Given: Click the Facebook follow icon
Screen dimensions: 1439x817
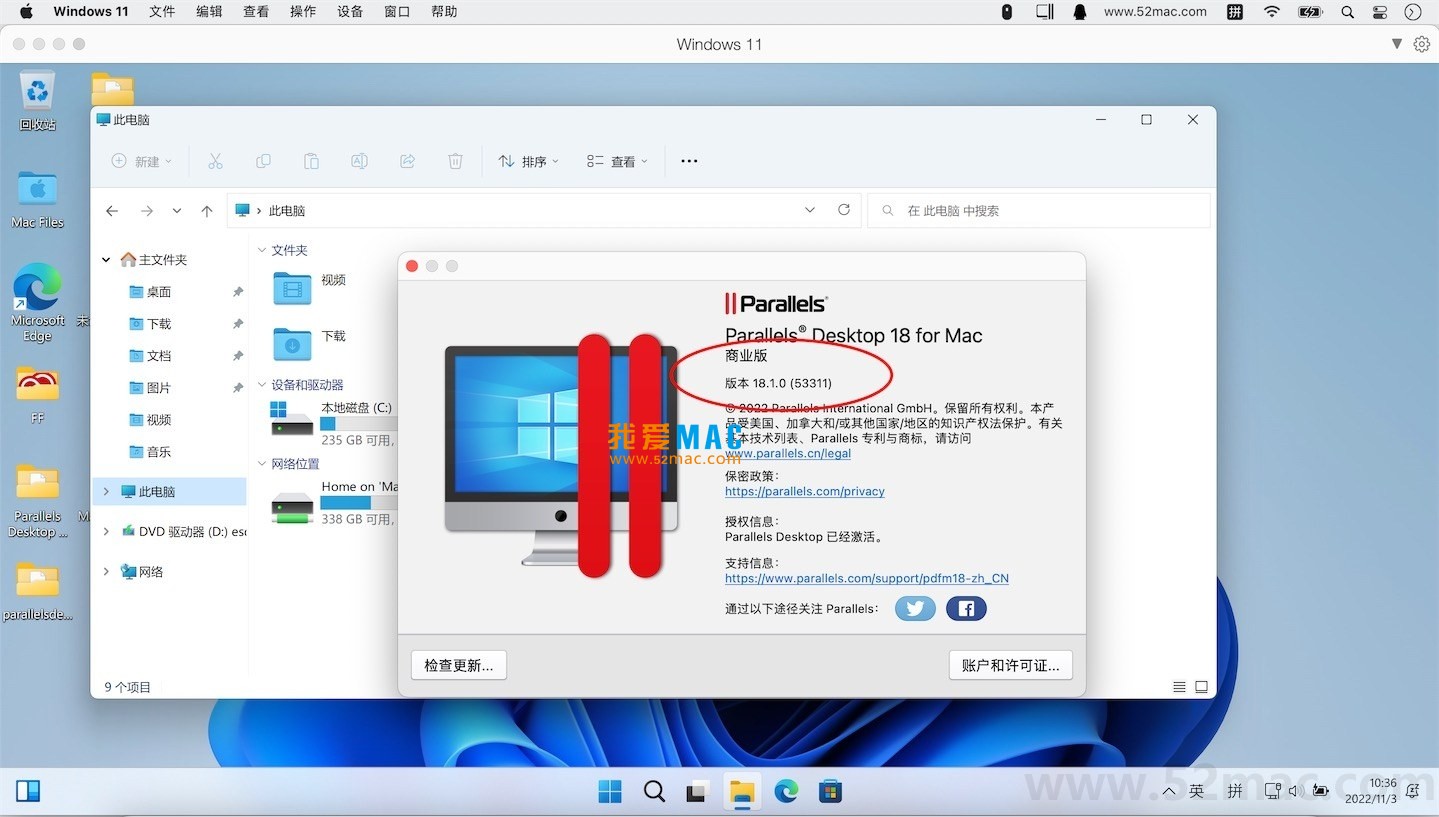Looking at the screenshot, I should click(966, 608).
